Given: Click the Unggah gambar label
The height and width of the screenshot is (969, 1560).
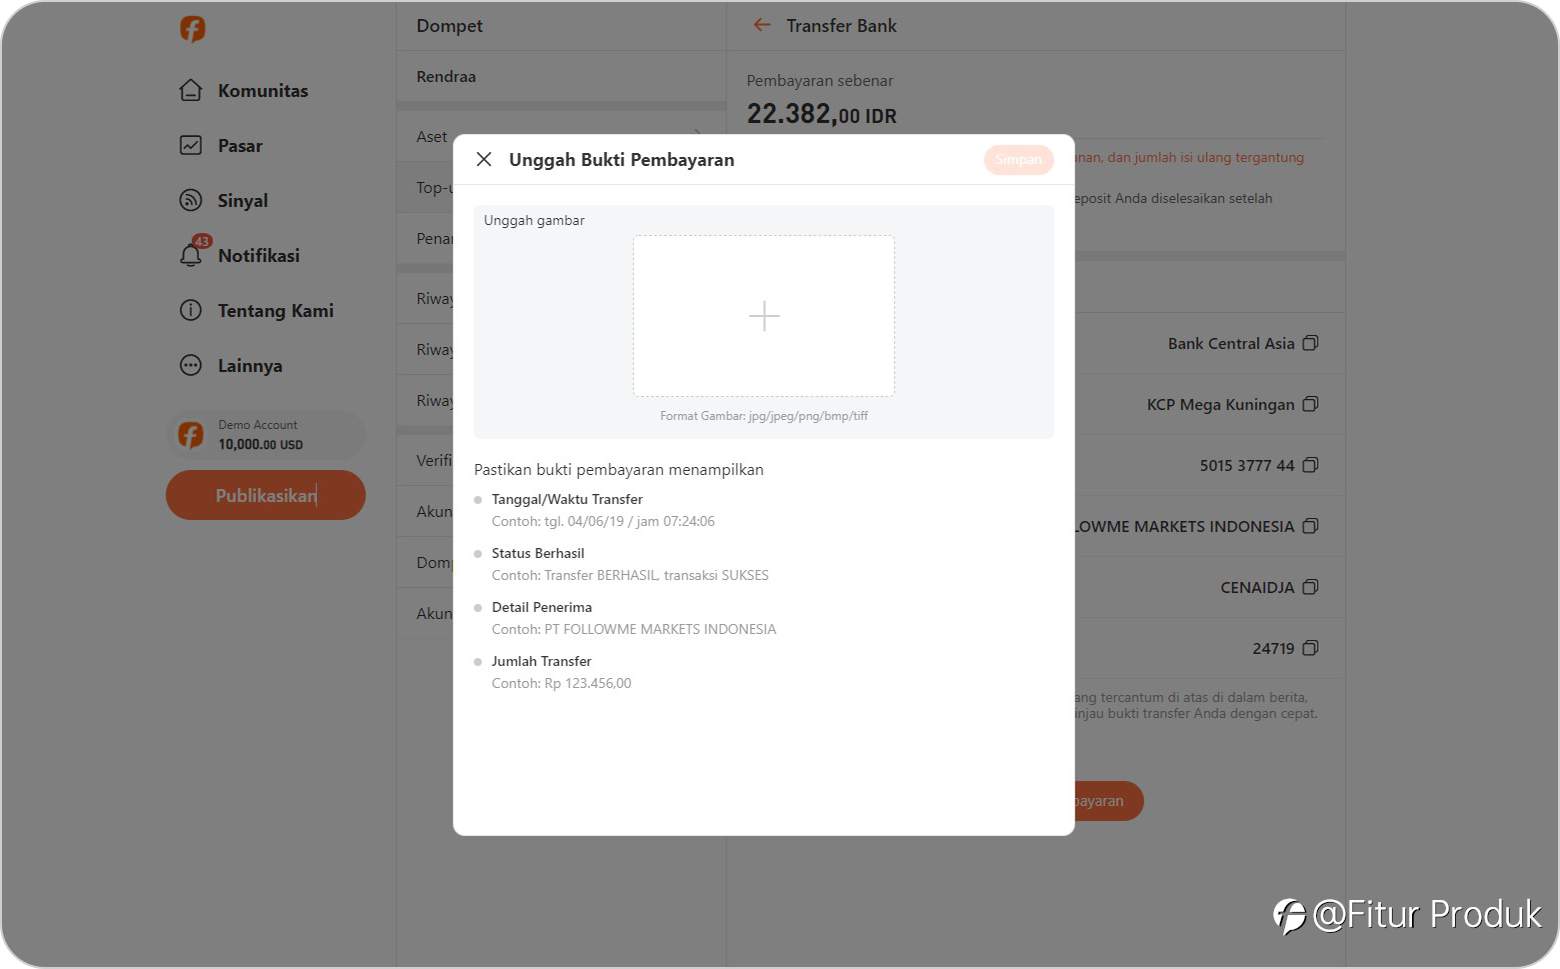Looking at the screenshot, I should coord(534,220).
